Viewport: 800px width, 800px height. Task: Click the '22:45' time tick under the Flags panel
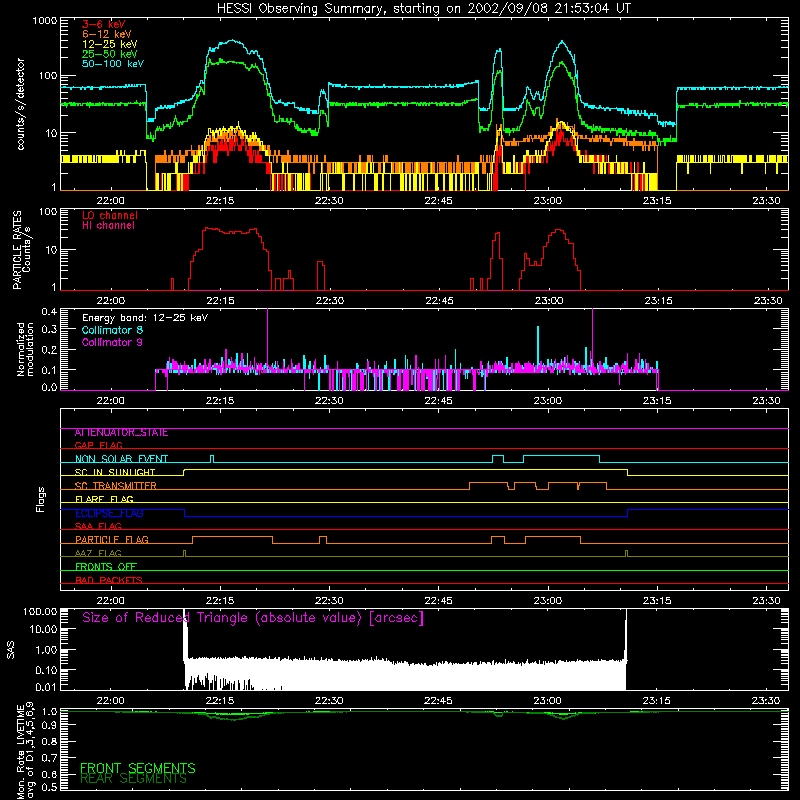(x=439, y=601)
